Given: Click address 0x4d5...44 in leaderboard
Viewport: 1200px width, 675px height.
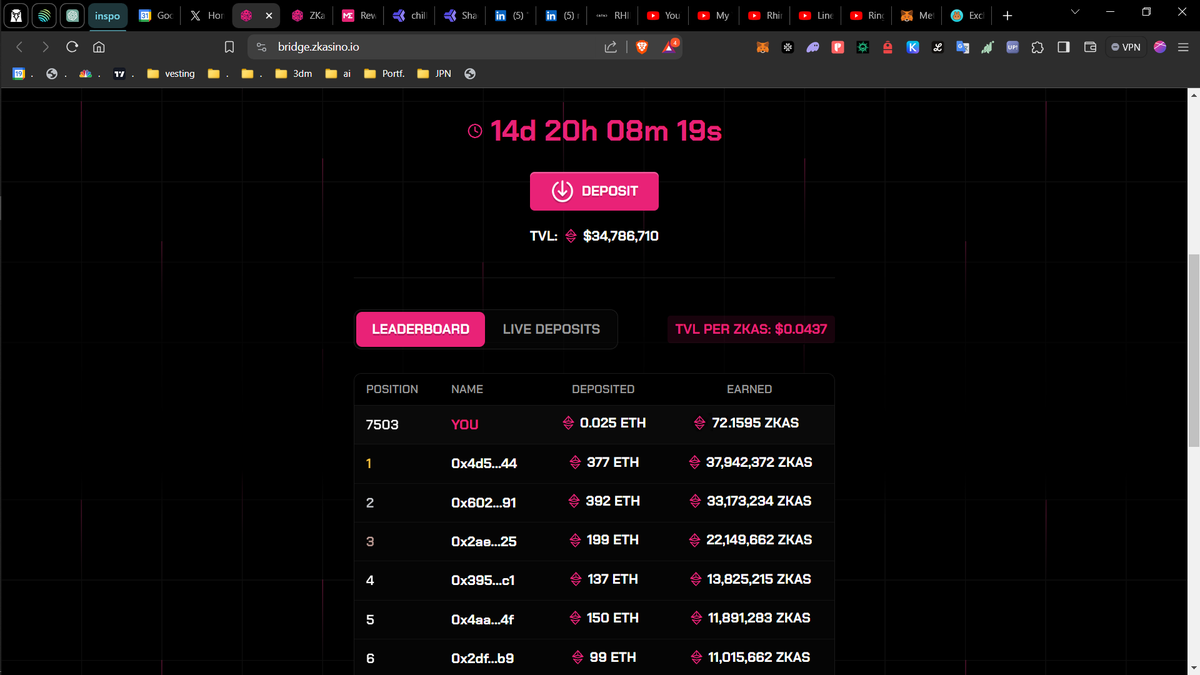Looking at the screenshot, I should click(484, 463).
